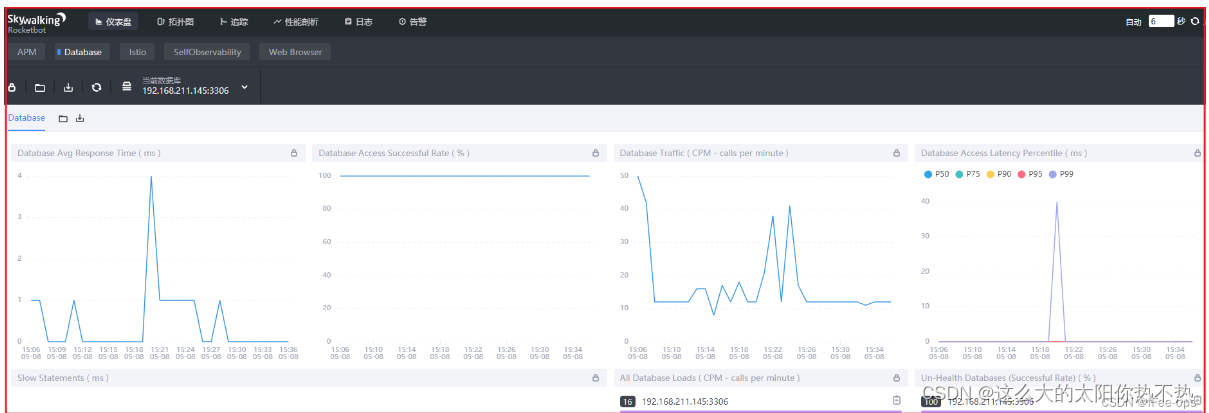Toggle lock on Database Avg Response Time panel
The width and height of the screenshot is (1209, 413).
click(x=294, y=153)
